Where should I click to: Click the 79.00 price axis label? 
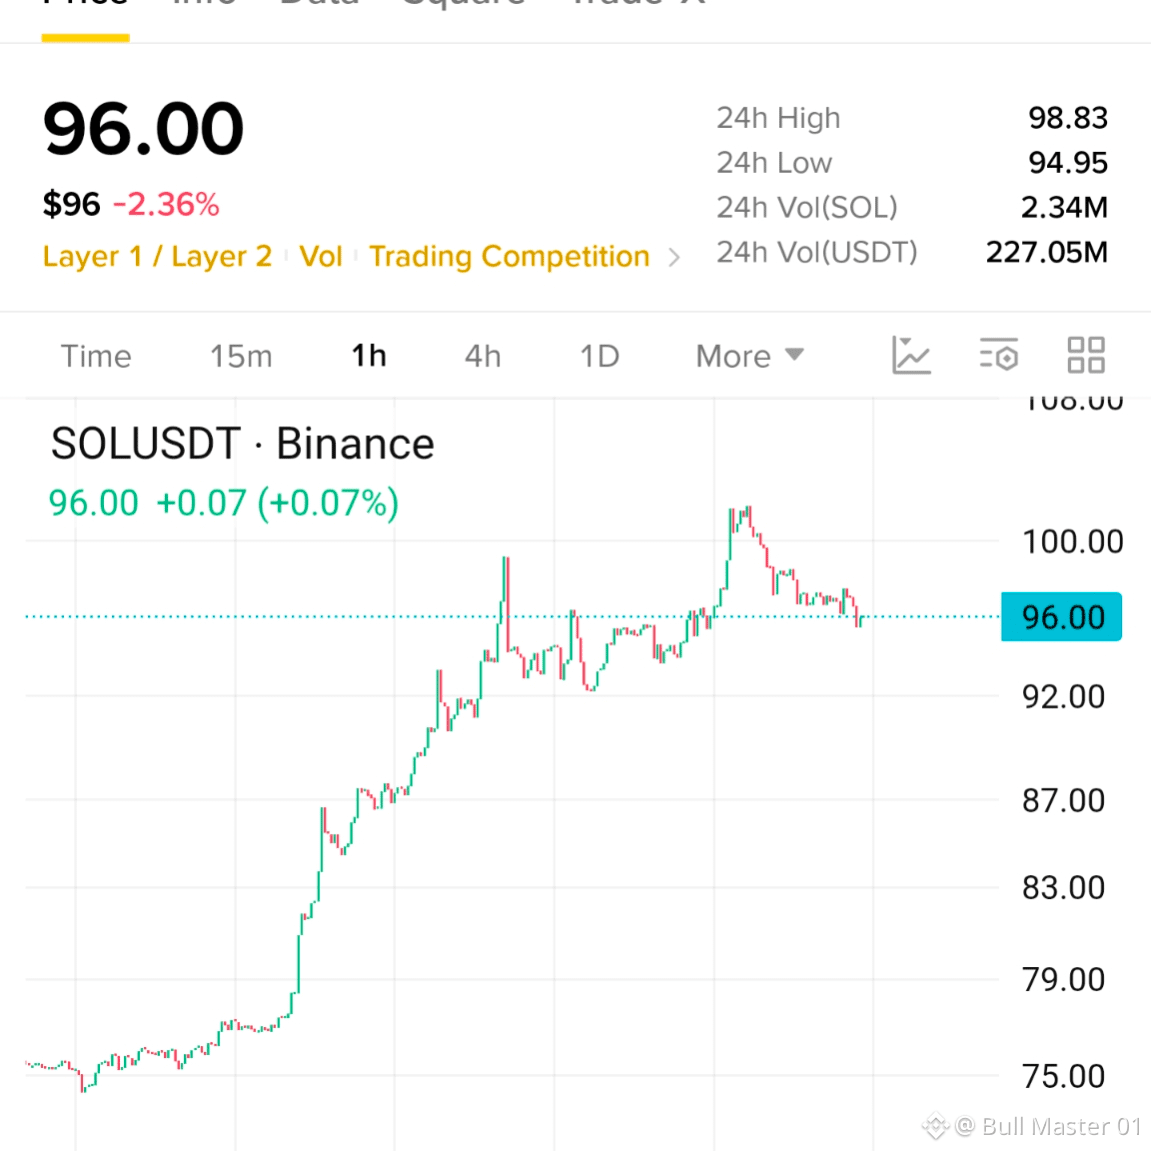pos(1064,979)
